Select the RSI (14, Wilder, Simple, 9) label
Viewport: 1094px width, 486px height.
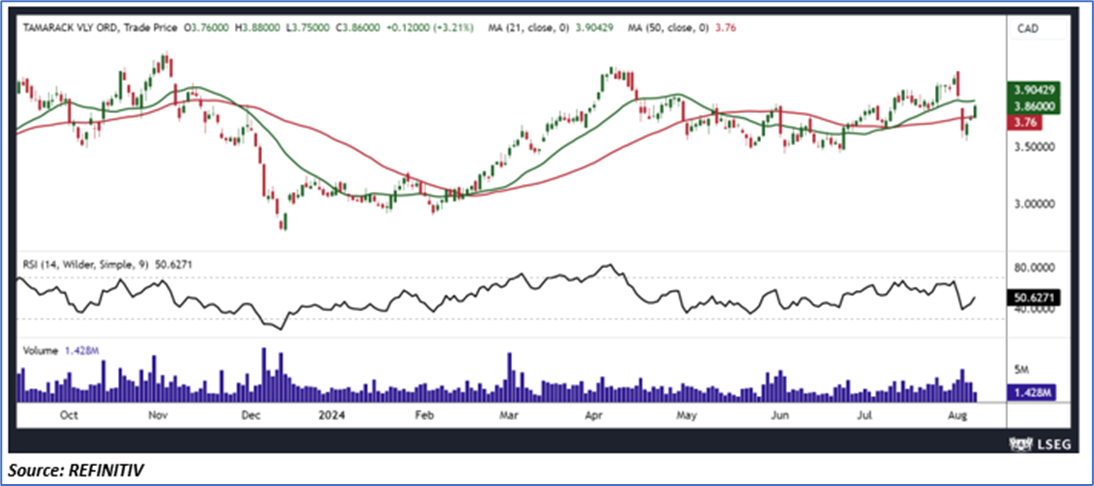pyautogui.click(x=84, y=265)
